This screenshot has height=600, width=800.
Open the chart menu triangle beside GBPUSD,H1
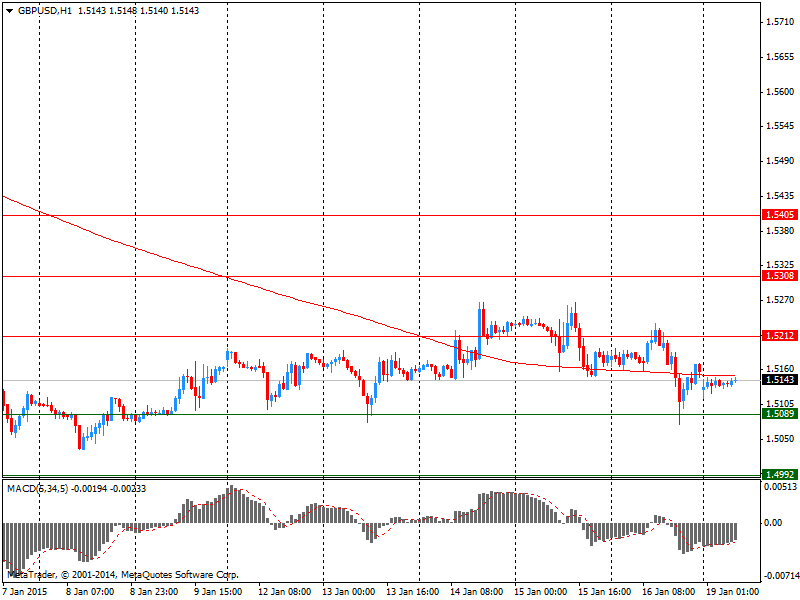tap(9, 11)
